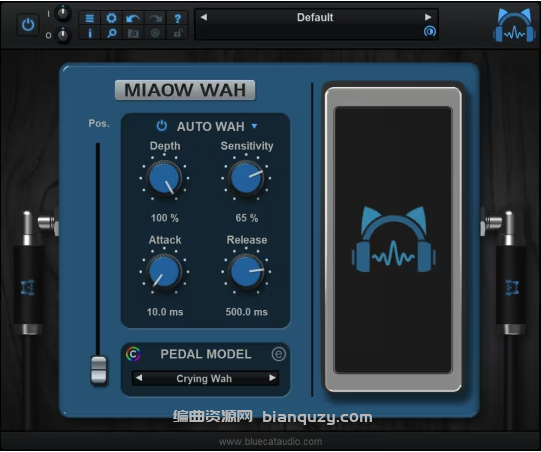Open the gear settings icon
Viewport: 541px width, 452px height.
pyautogui.click(x=111, y=18)
